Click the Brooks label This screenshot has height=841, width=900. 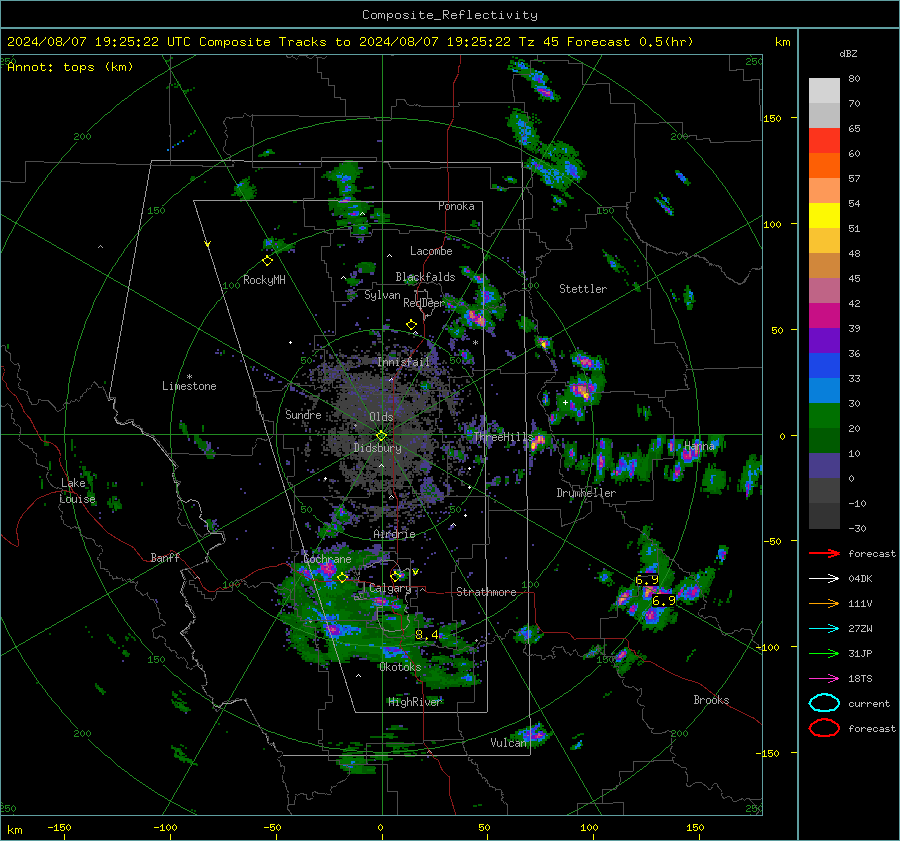[711, 700]
